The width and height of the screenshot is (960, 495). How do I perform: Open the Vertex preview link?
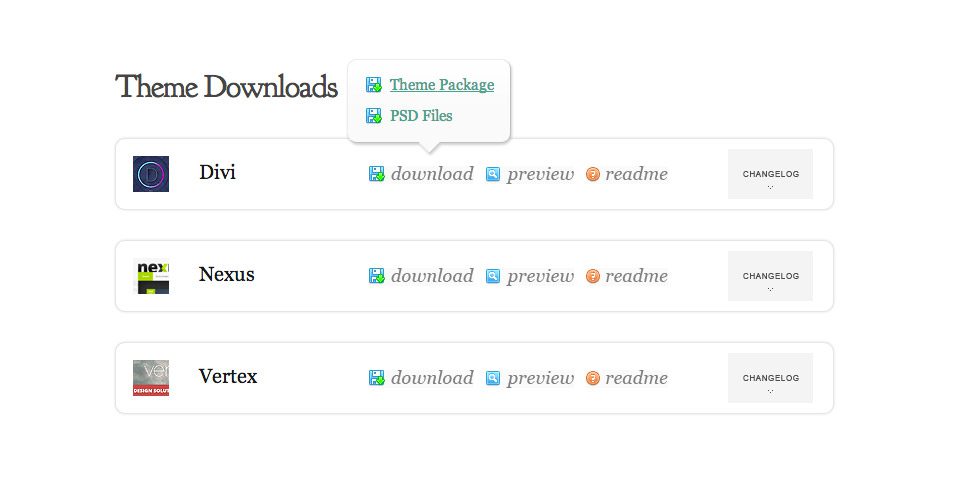(x=541, y=379)
